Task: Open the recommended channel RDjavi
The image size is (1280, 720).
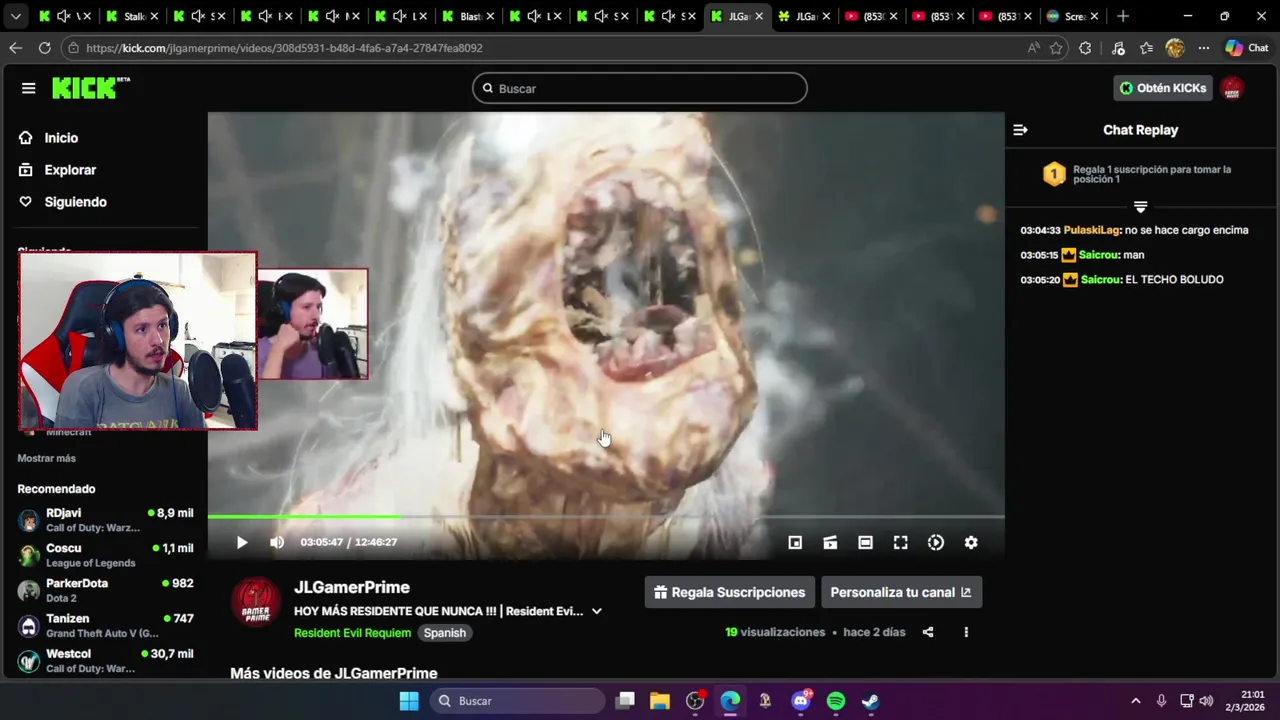Action: [105, 520]
